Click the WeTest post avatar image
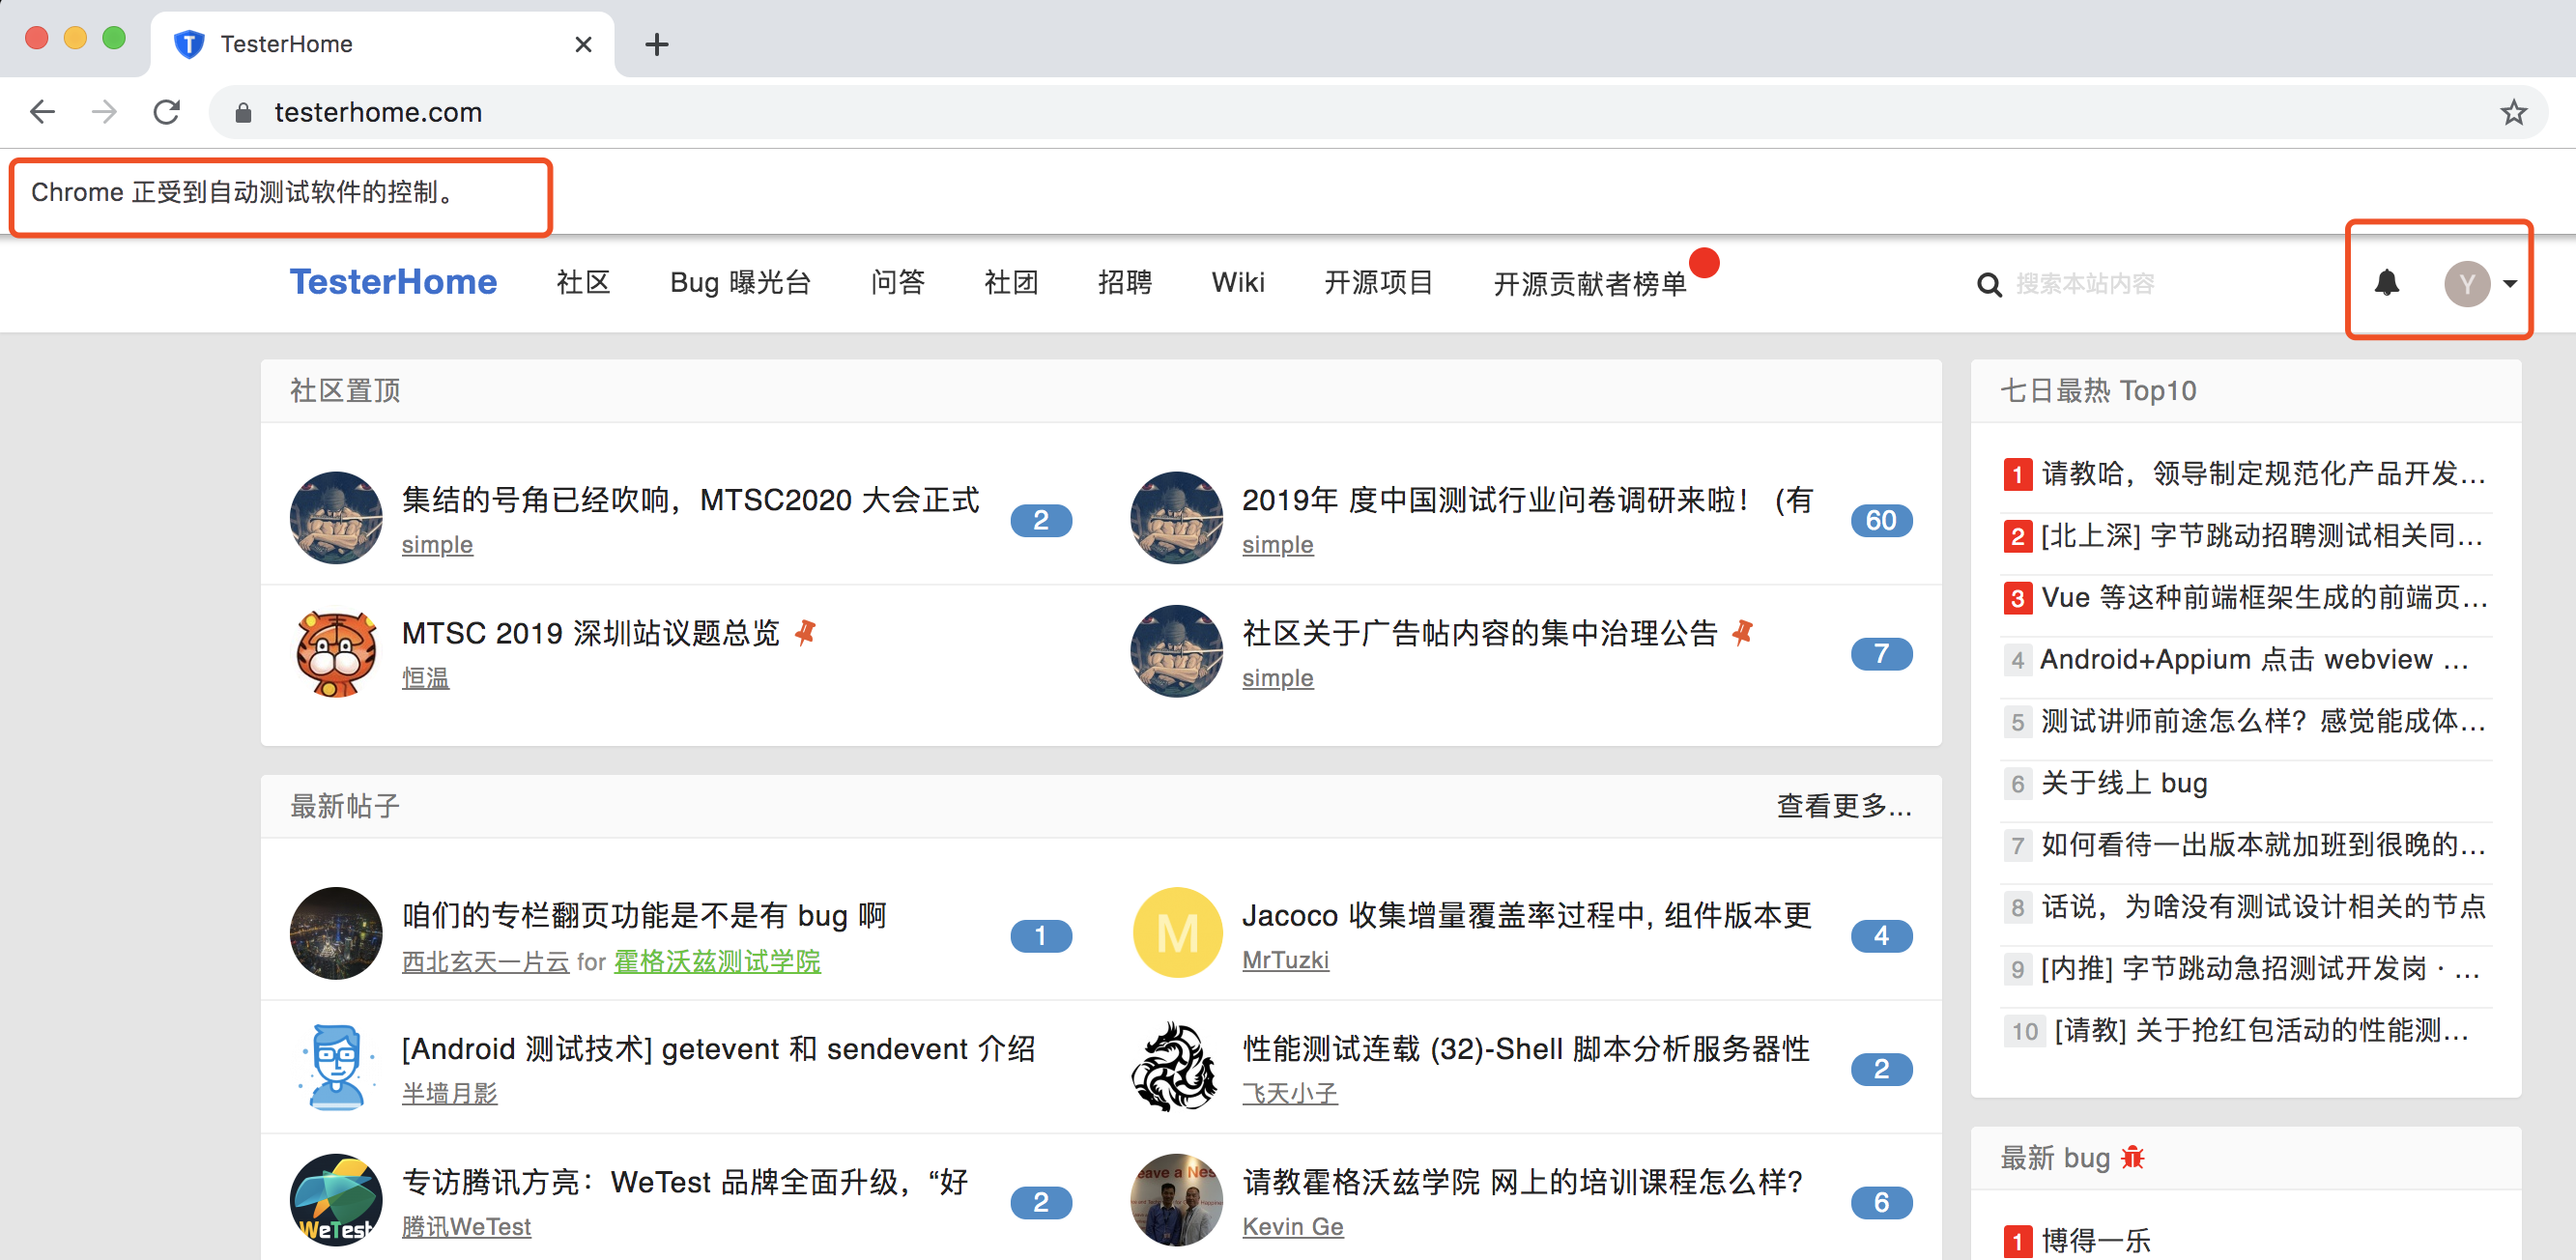This screenshot has height=1260, width=2576. click(336, 1200)
